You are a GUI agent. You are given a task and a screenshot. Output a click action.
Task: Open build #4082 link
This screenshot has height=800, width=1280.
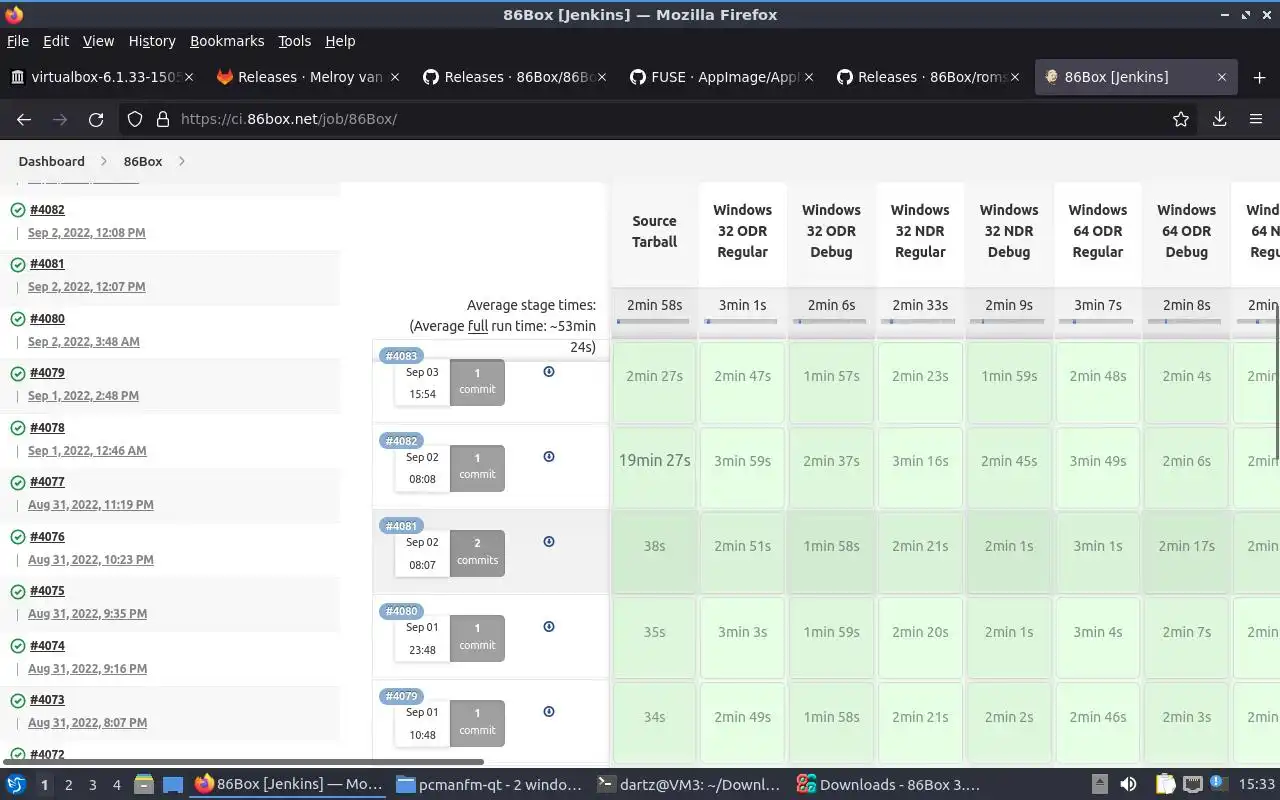[47, 210]
